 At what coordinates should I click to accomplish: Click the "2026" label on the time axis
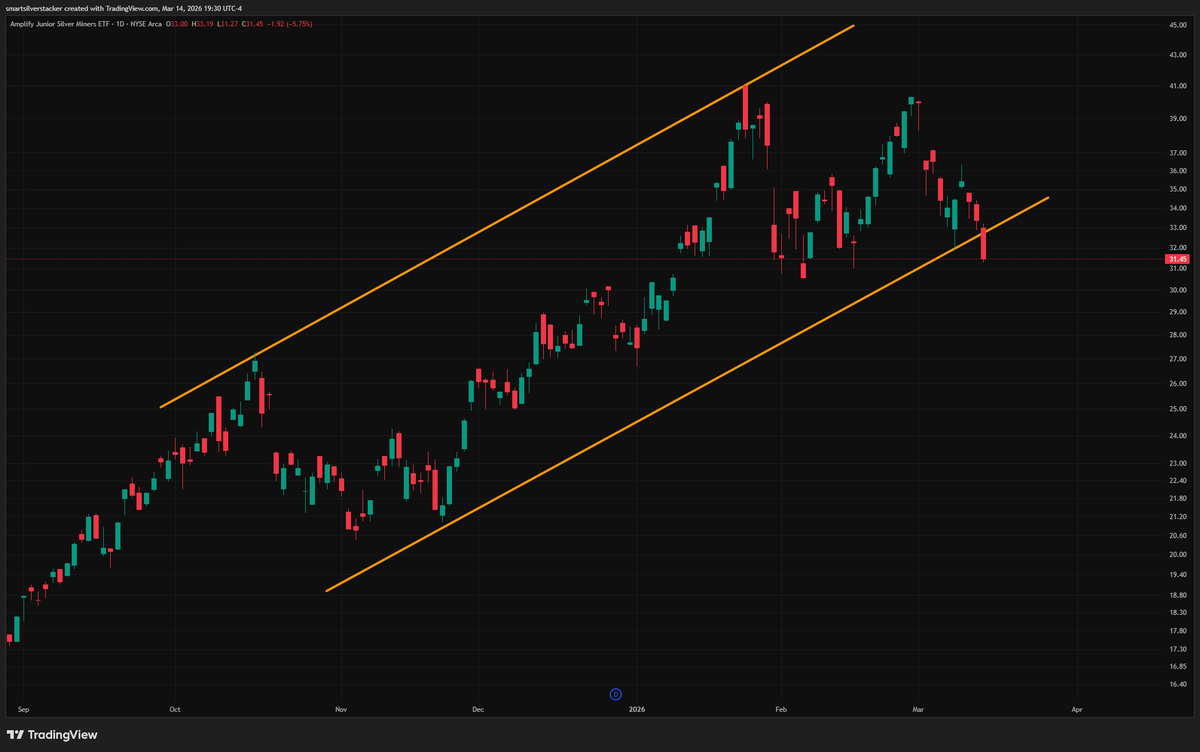(636, 709)
